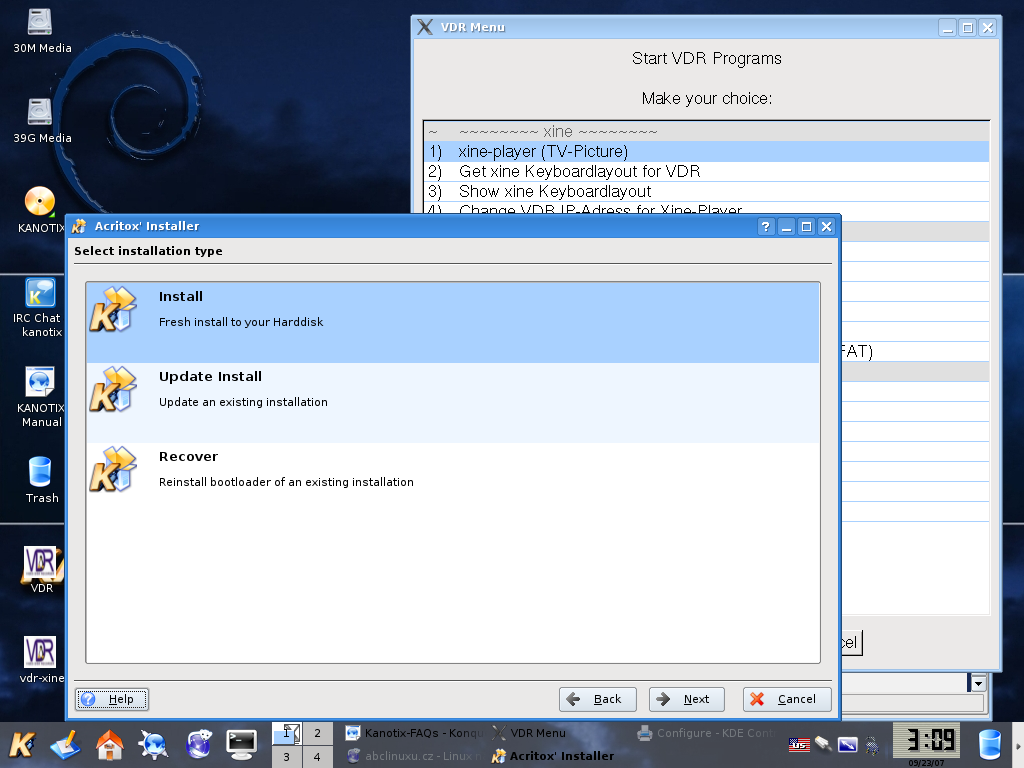Open the KANOTIX Manual desktop icon
This screenshot has height=768, width=1024.
tap(39, 397)
